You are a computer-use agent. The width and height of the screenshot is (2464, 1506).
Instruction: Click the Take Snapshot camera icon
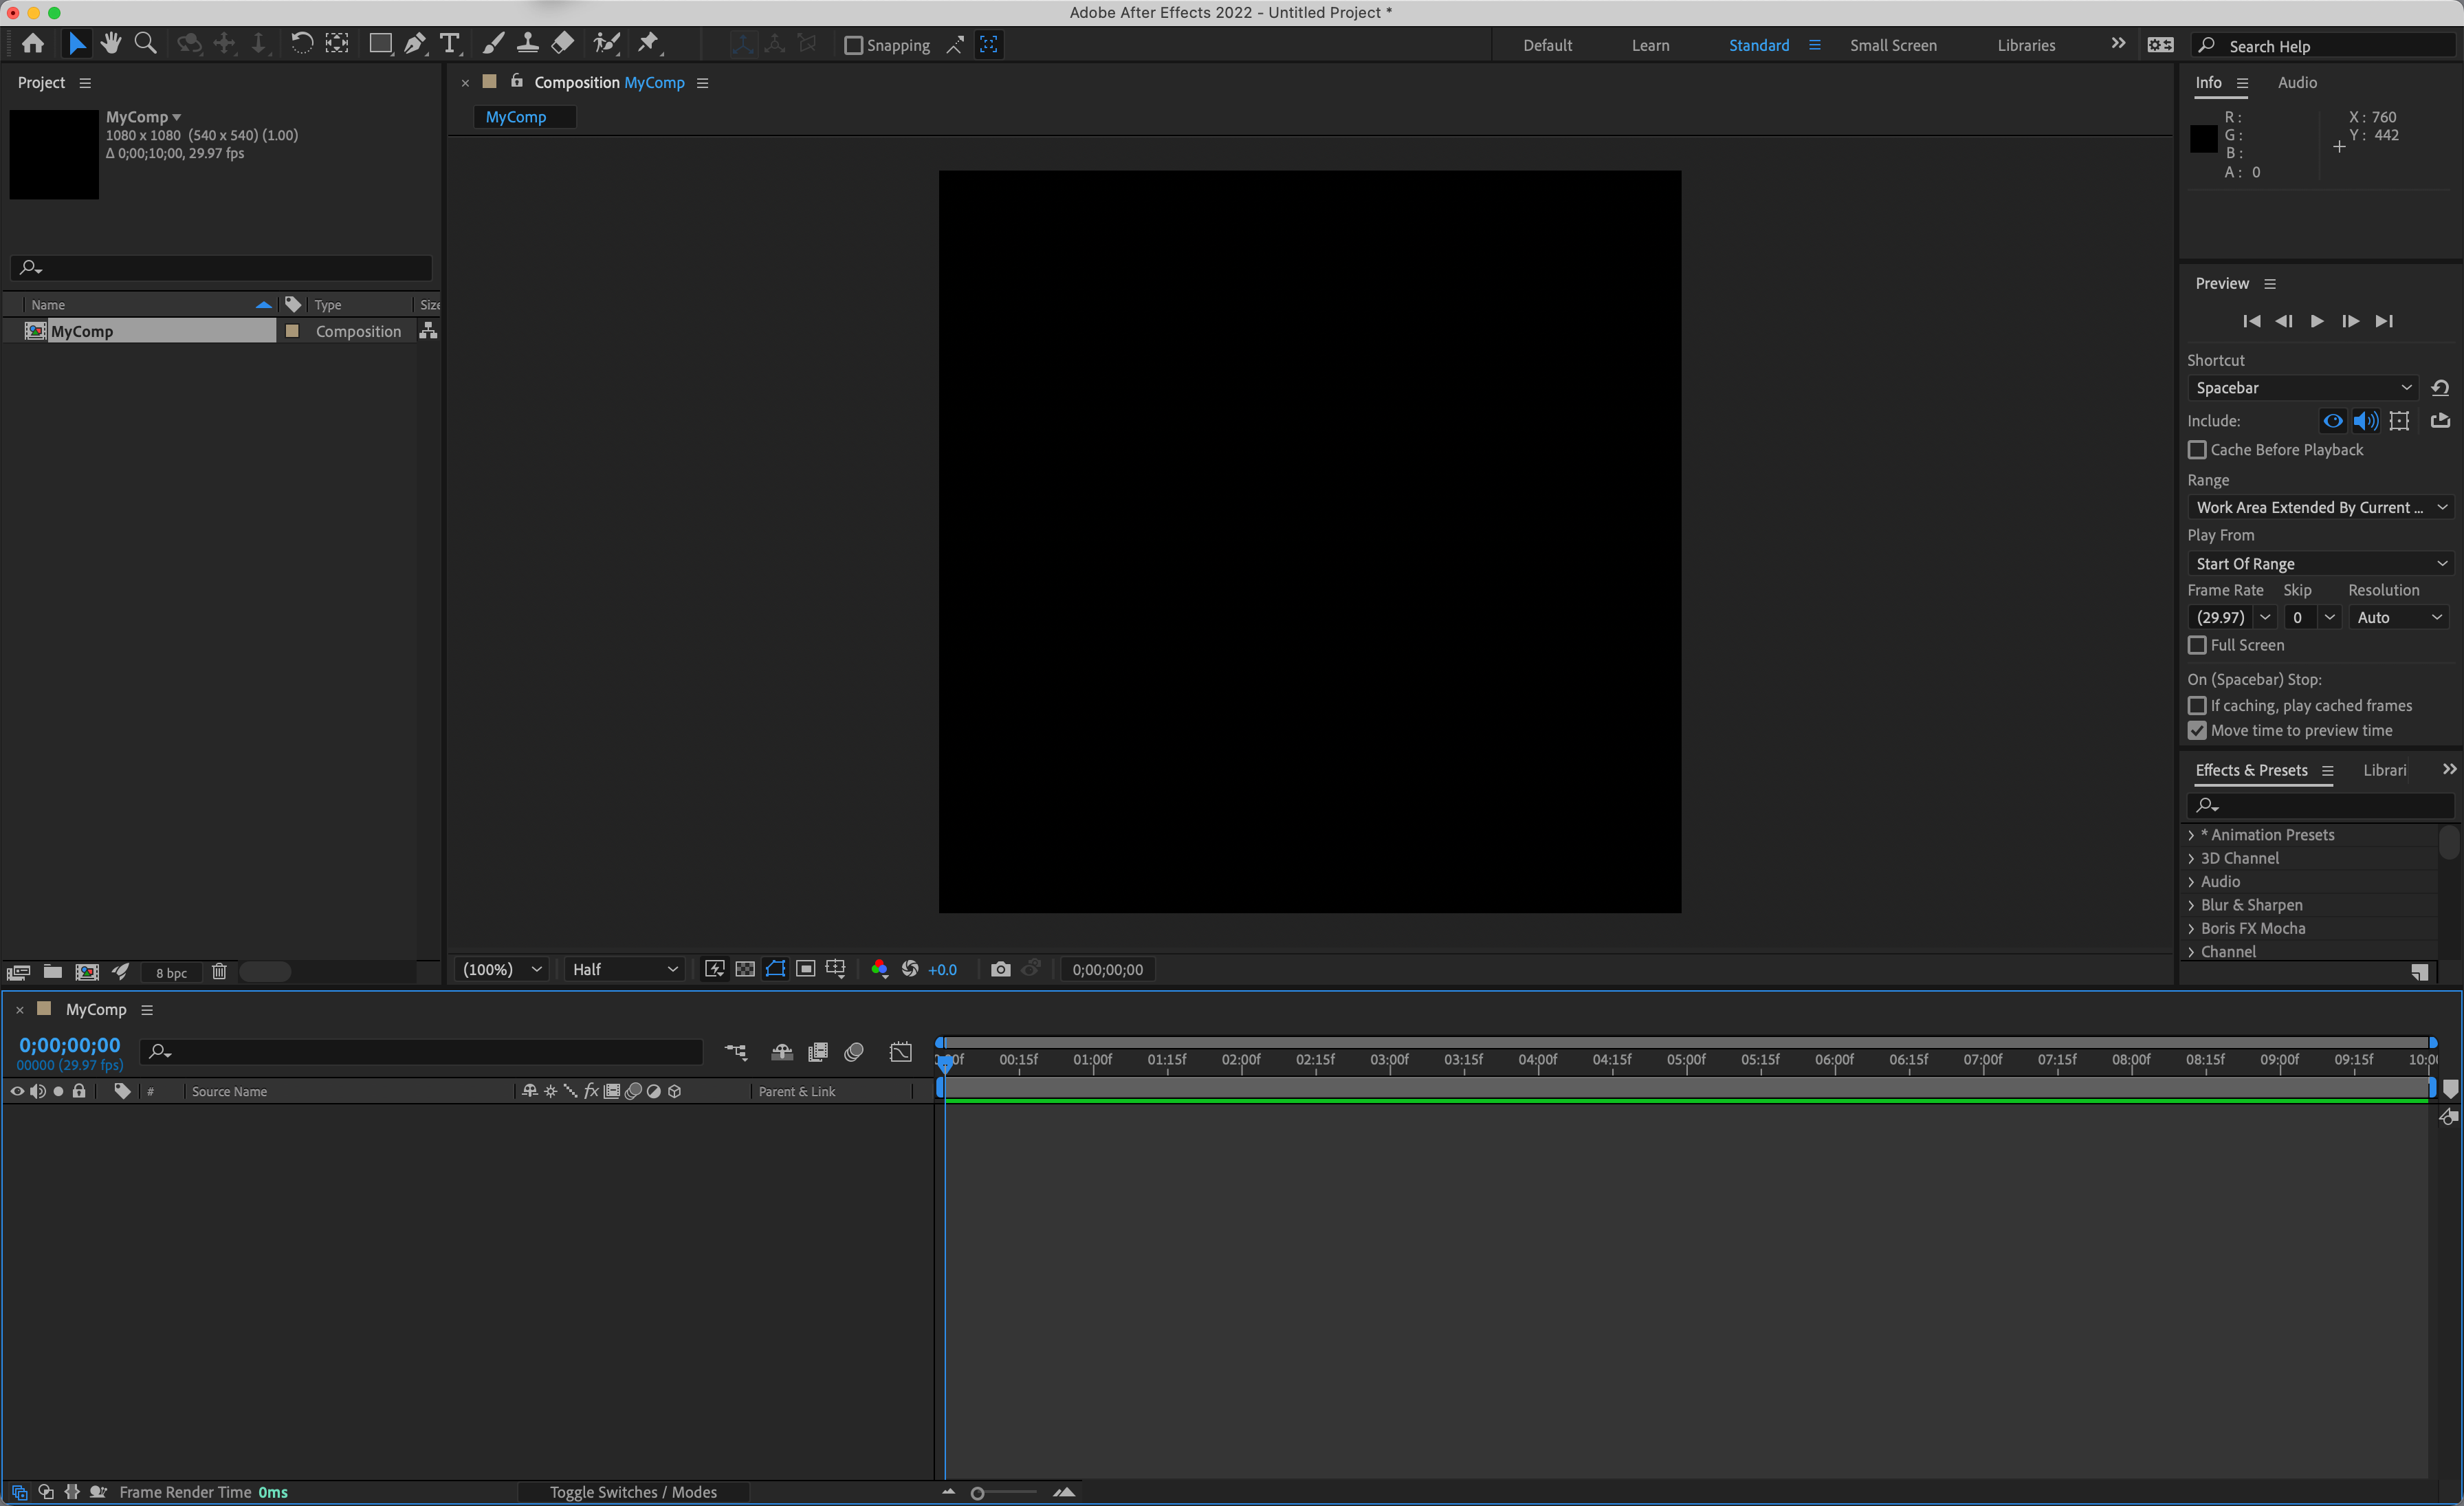pyautogui.click(x=1000, y=969)
